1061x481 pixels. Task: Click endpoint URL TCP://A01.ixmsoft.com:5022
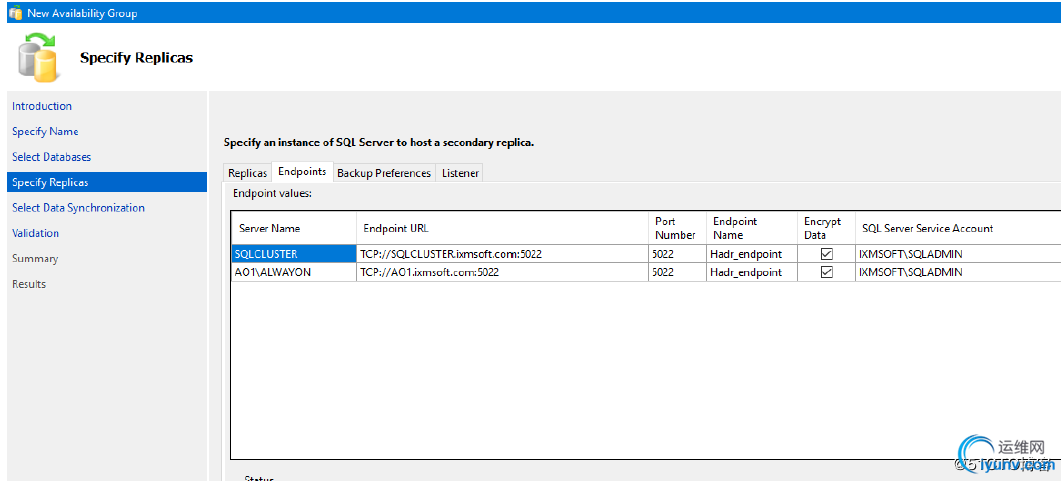[x=502, y=272]
